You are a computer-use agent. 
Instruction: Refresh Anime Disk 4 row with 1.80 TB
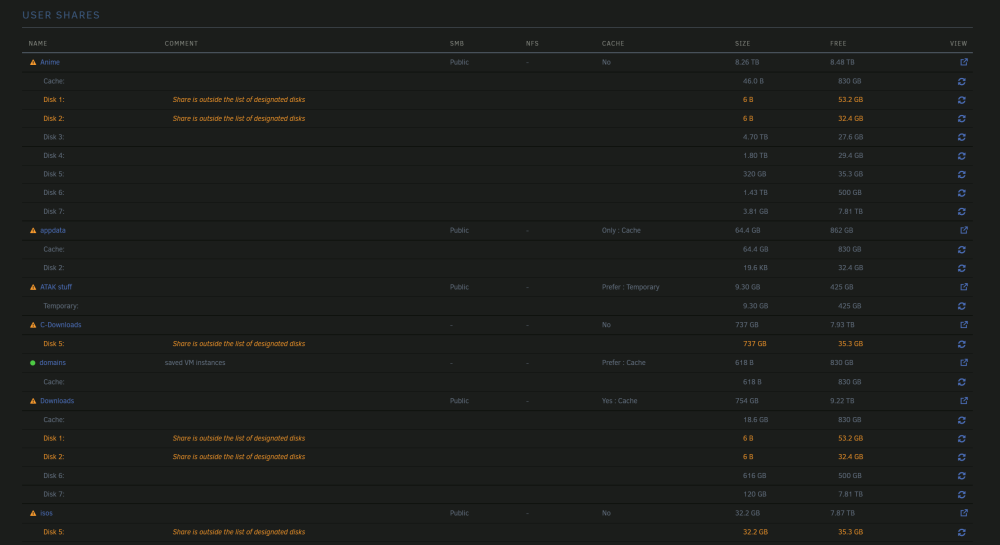(962, 156)
